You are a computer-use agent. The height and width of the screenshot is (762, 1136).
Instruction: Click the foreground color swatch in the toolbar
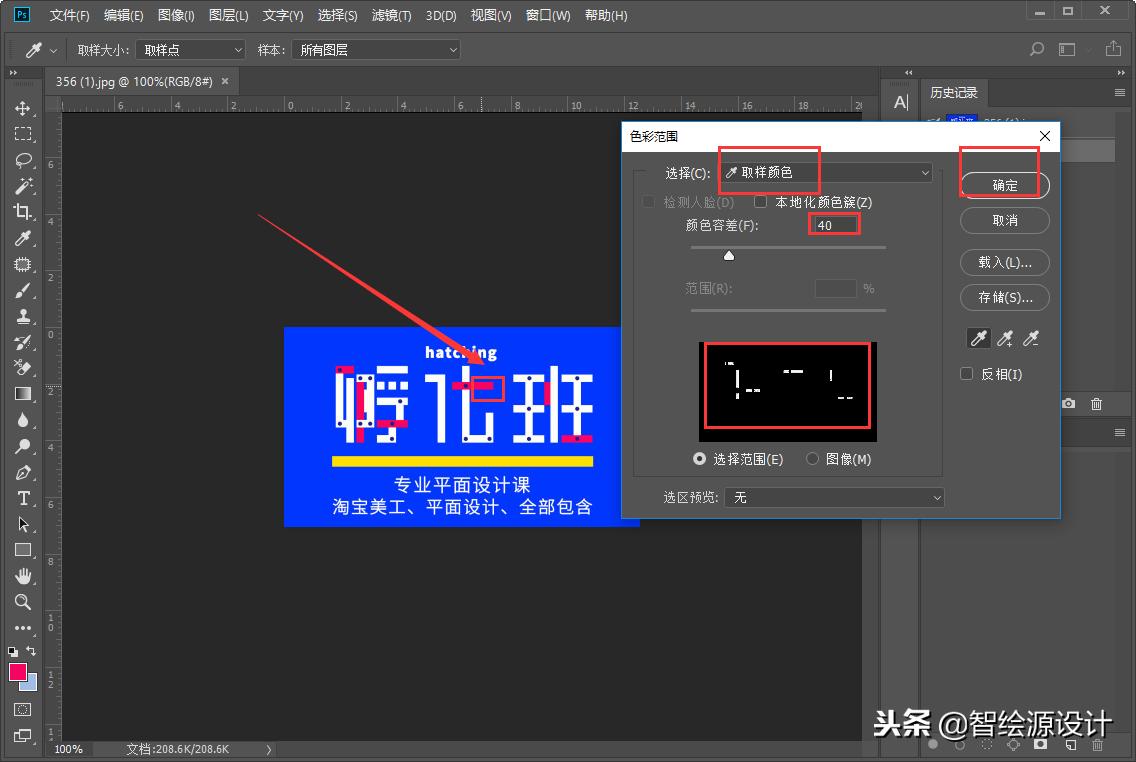18,673
